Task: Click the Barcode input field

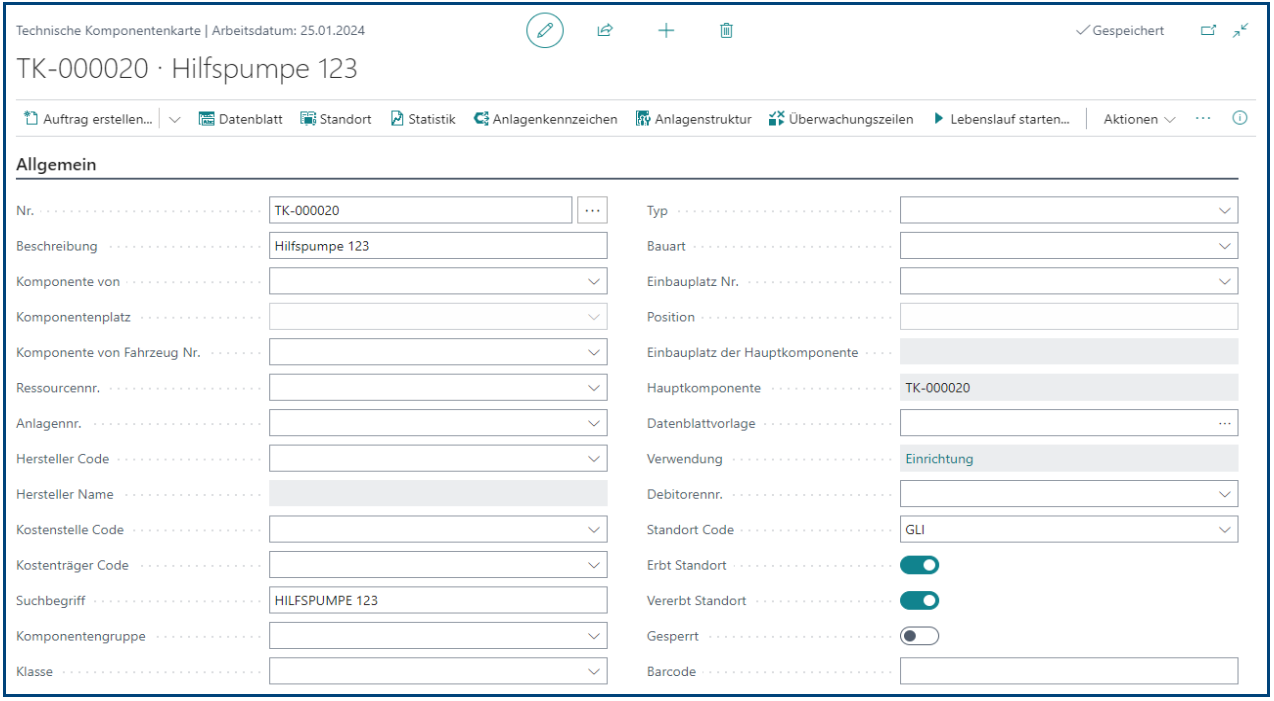Action: (1069, 671)
